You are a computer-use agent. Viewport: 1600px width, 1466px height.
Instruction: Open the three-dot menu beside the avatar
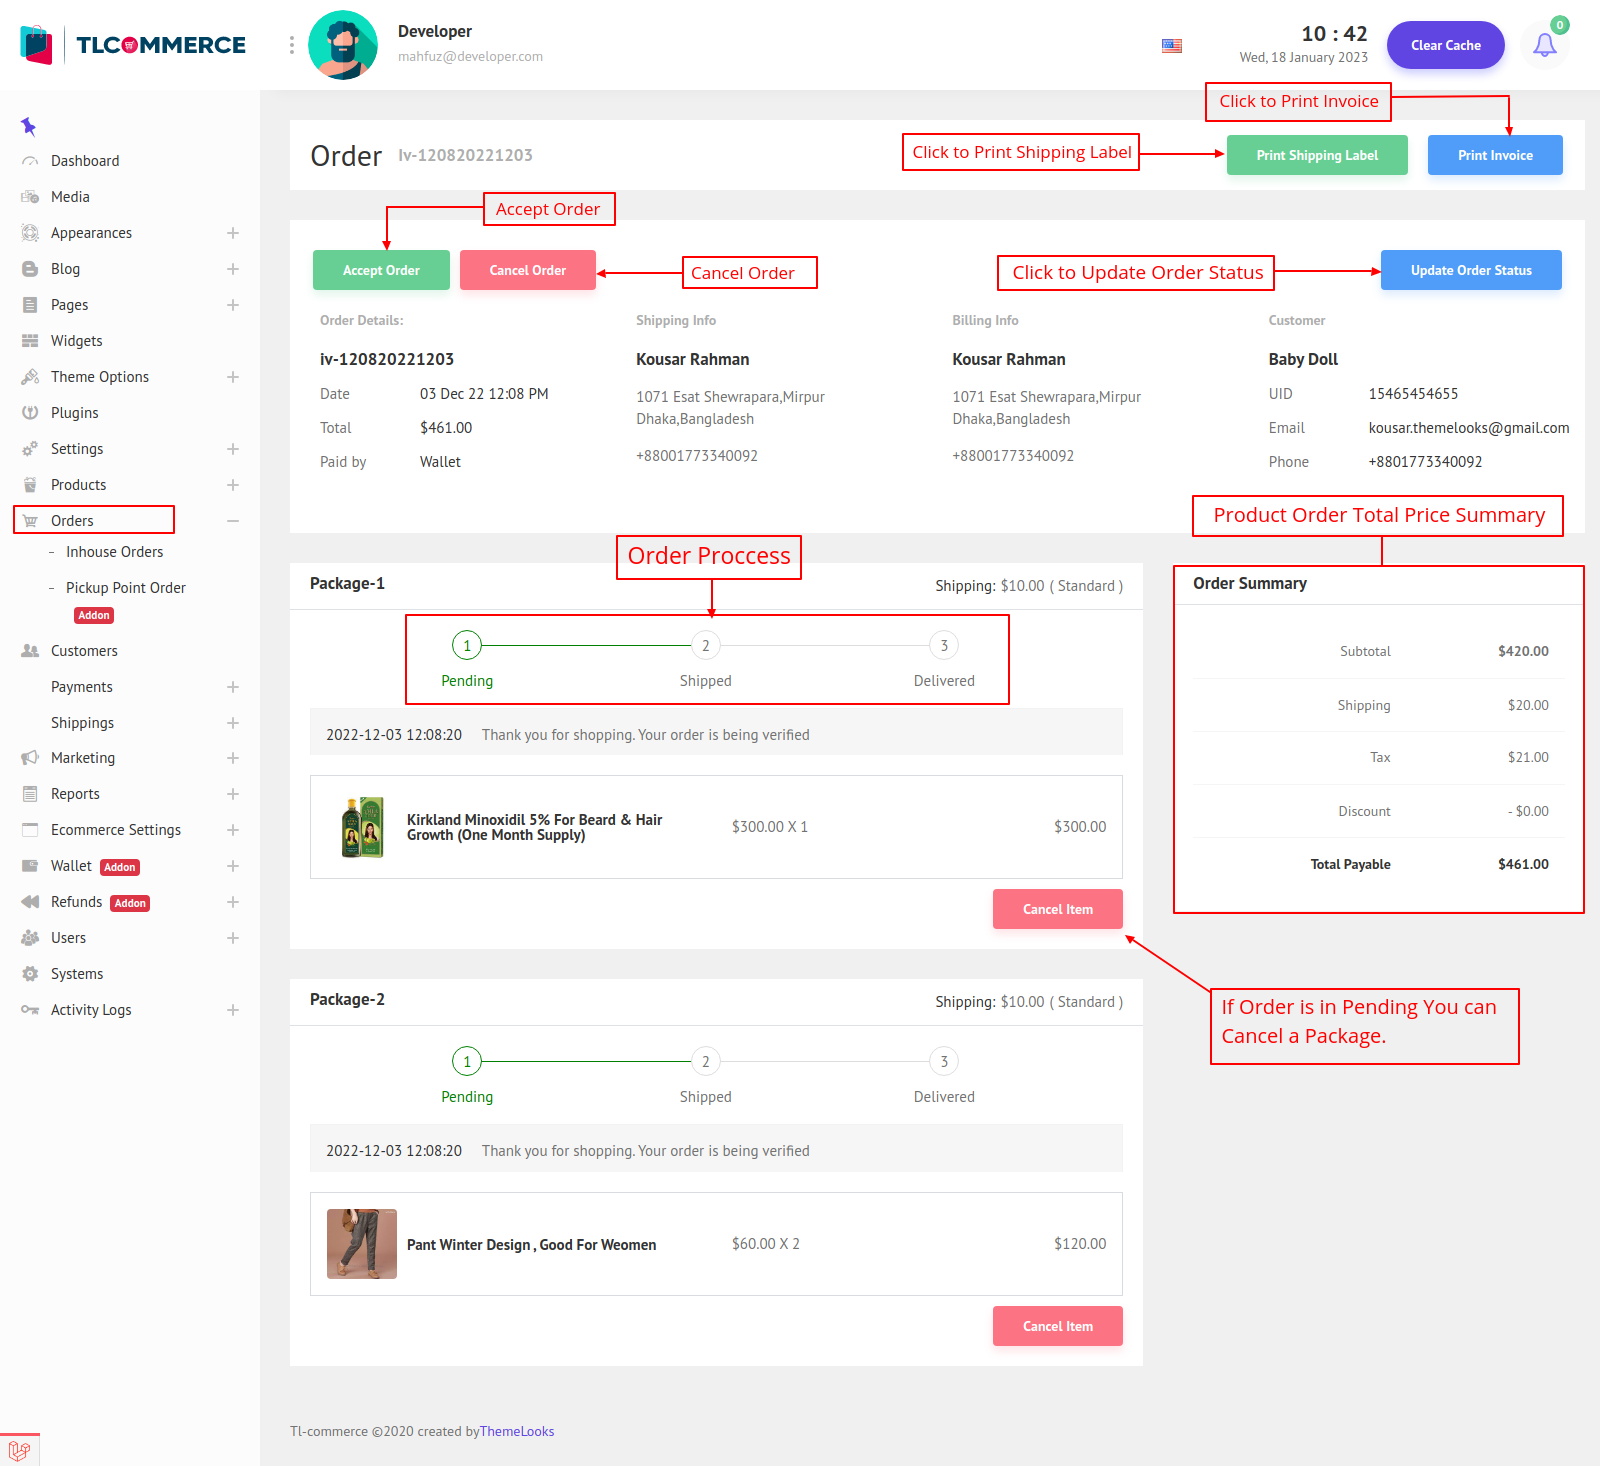291,45
